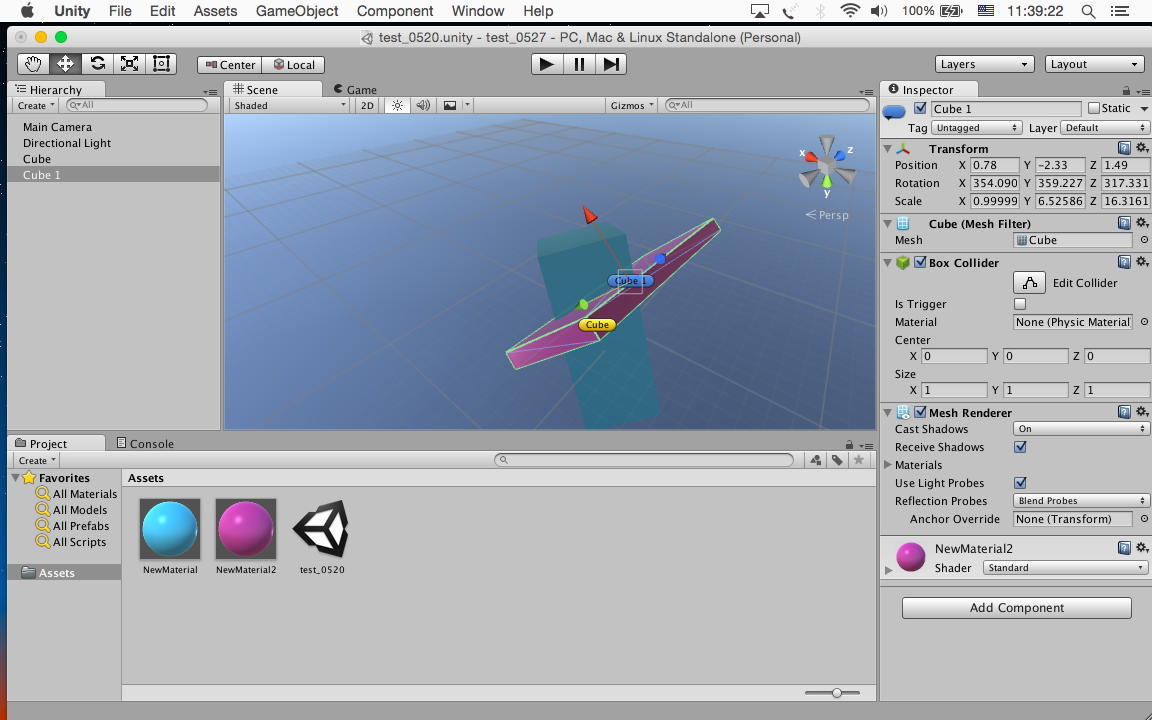Viewport: 1152px width, 720px height.
Task: Switch to the Console tab
Action: (x=145, y=444)
